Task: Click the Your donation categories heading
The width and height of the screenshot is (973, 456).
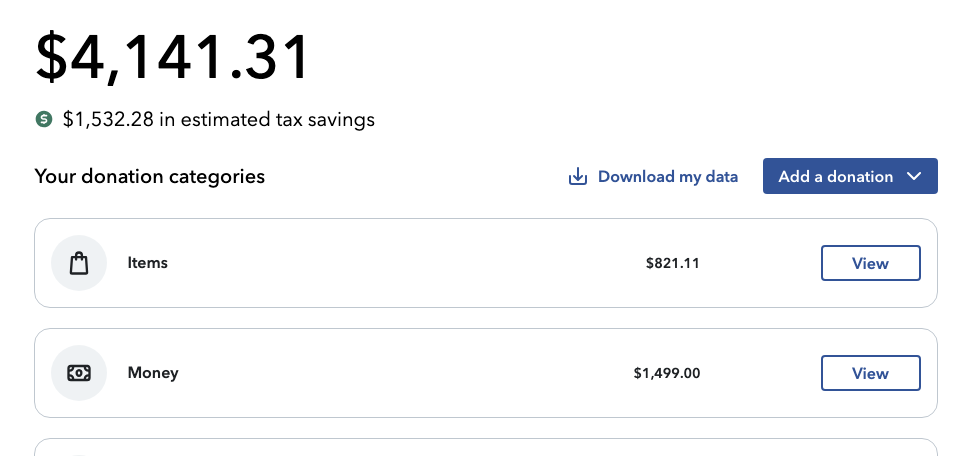Action: point(150,177)
